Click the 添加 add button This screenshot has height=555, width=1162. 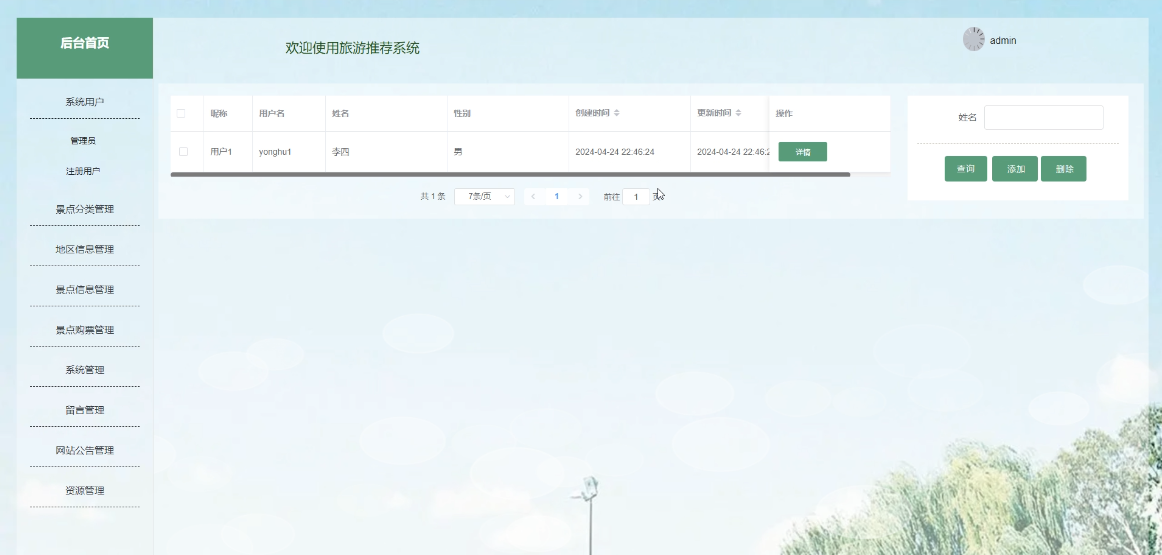click(x=1015, y=169)
